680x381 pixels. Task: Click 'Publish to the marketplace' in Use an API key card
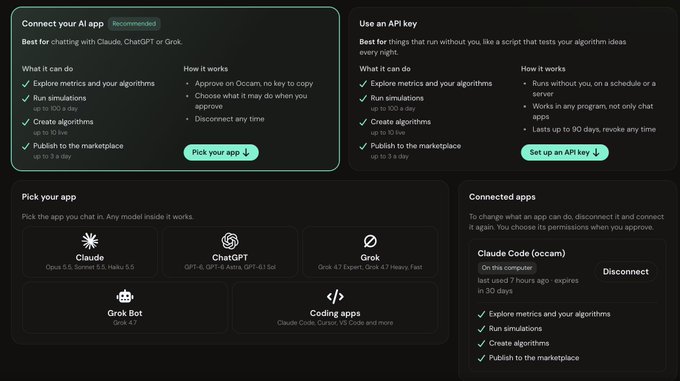coord(415,146)
